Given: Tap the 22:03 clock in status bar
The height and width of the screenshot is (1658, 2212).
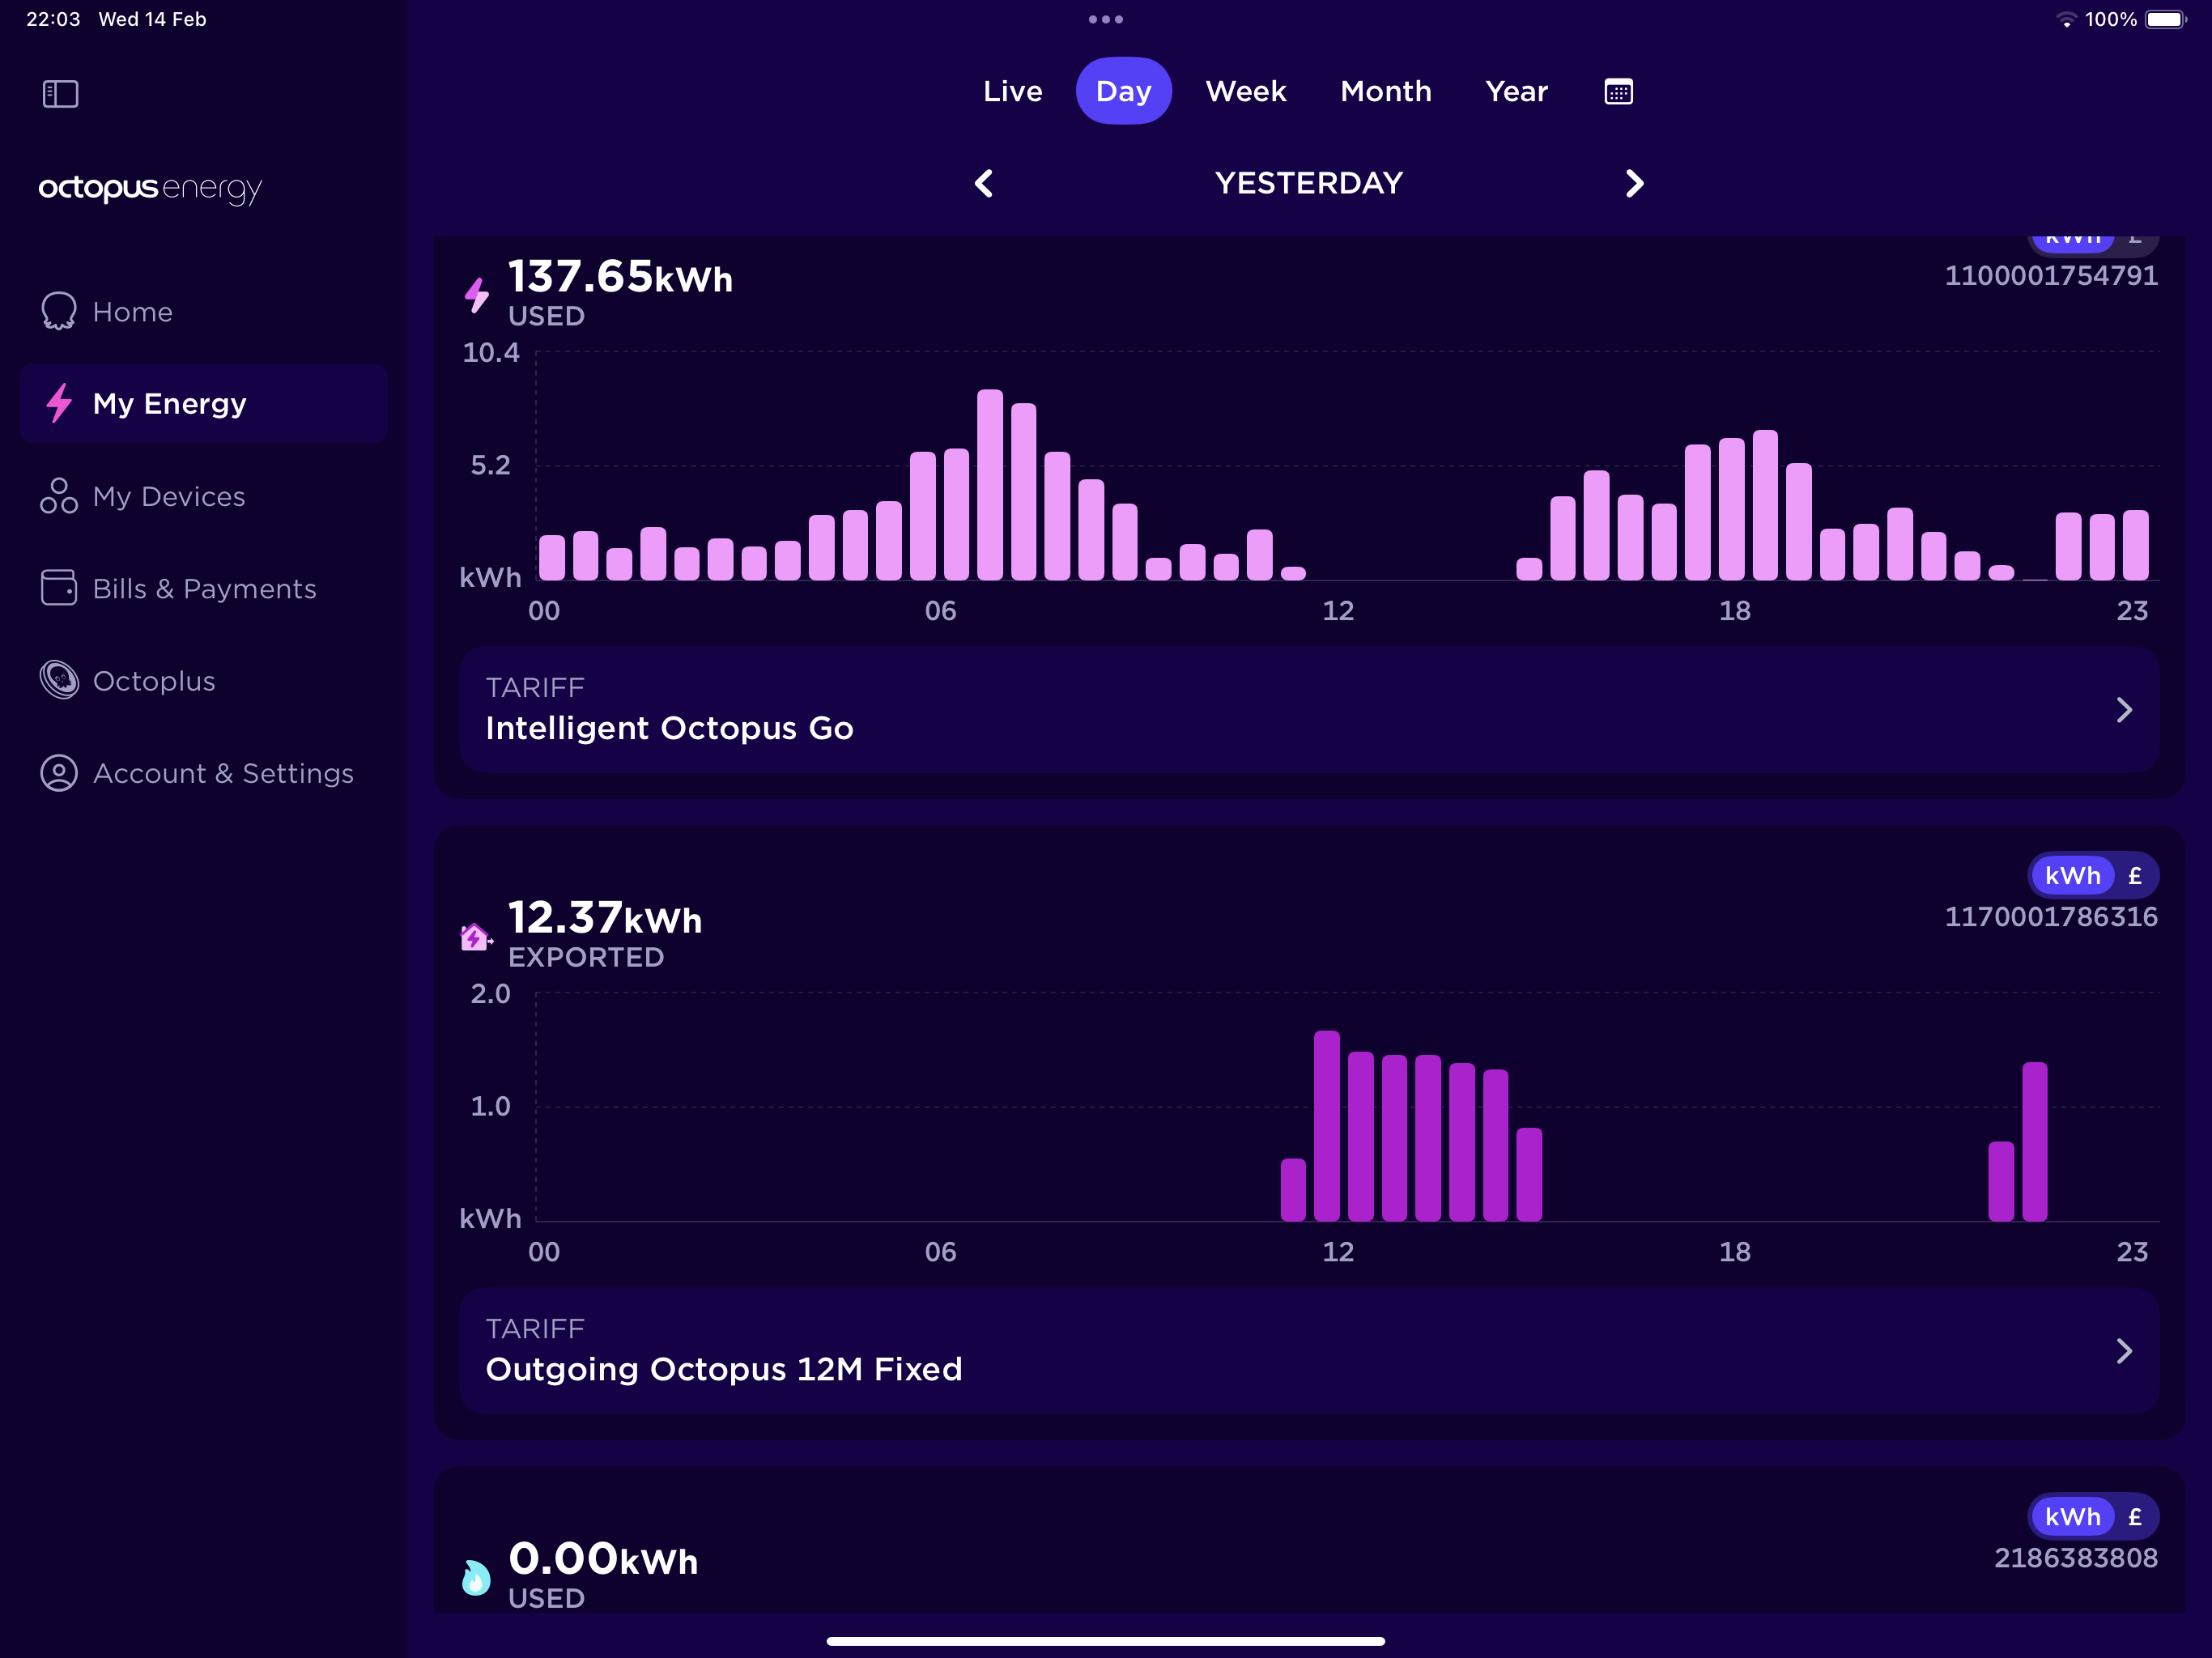Looking at the screenshot, I should pyautogui.click(x=53, y=19).
